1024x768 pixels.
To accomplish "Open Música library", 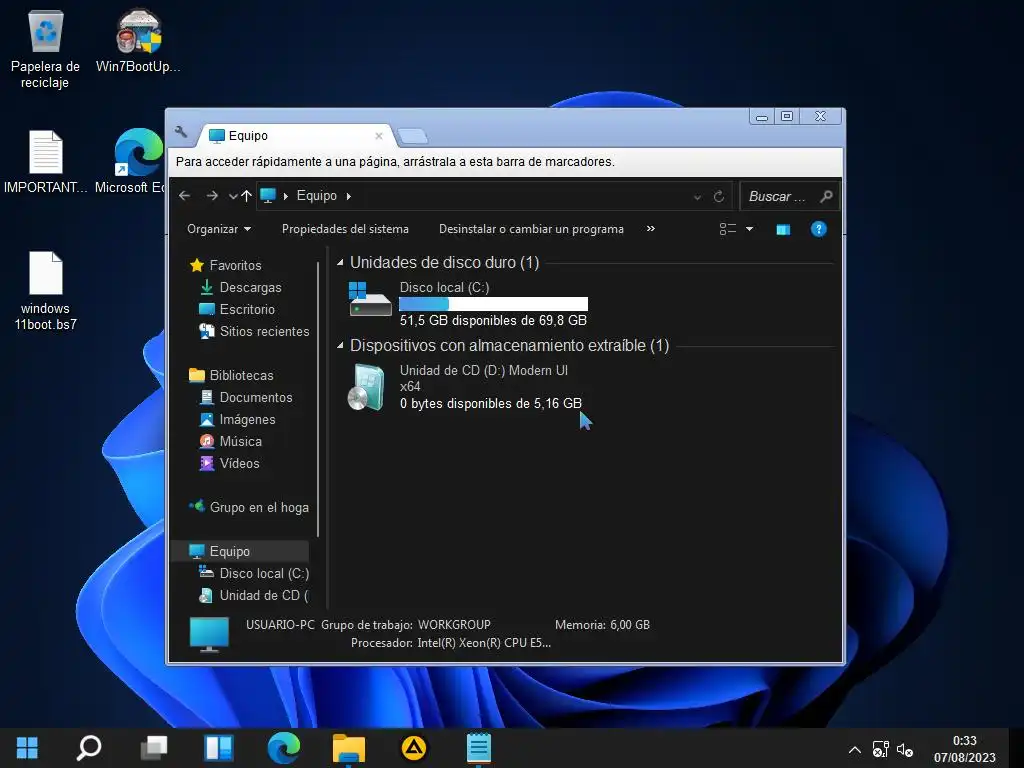I will click(231, 441).
